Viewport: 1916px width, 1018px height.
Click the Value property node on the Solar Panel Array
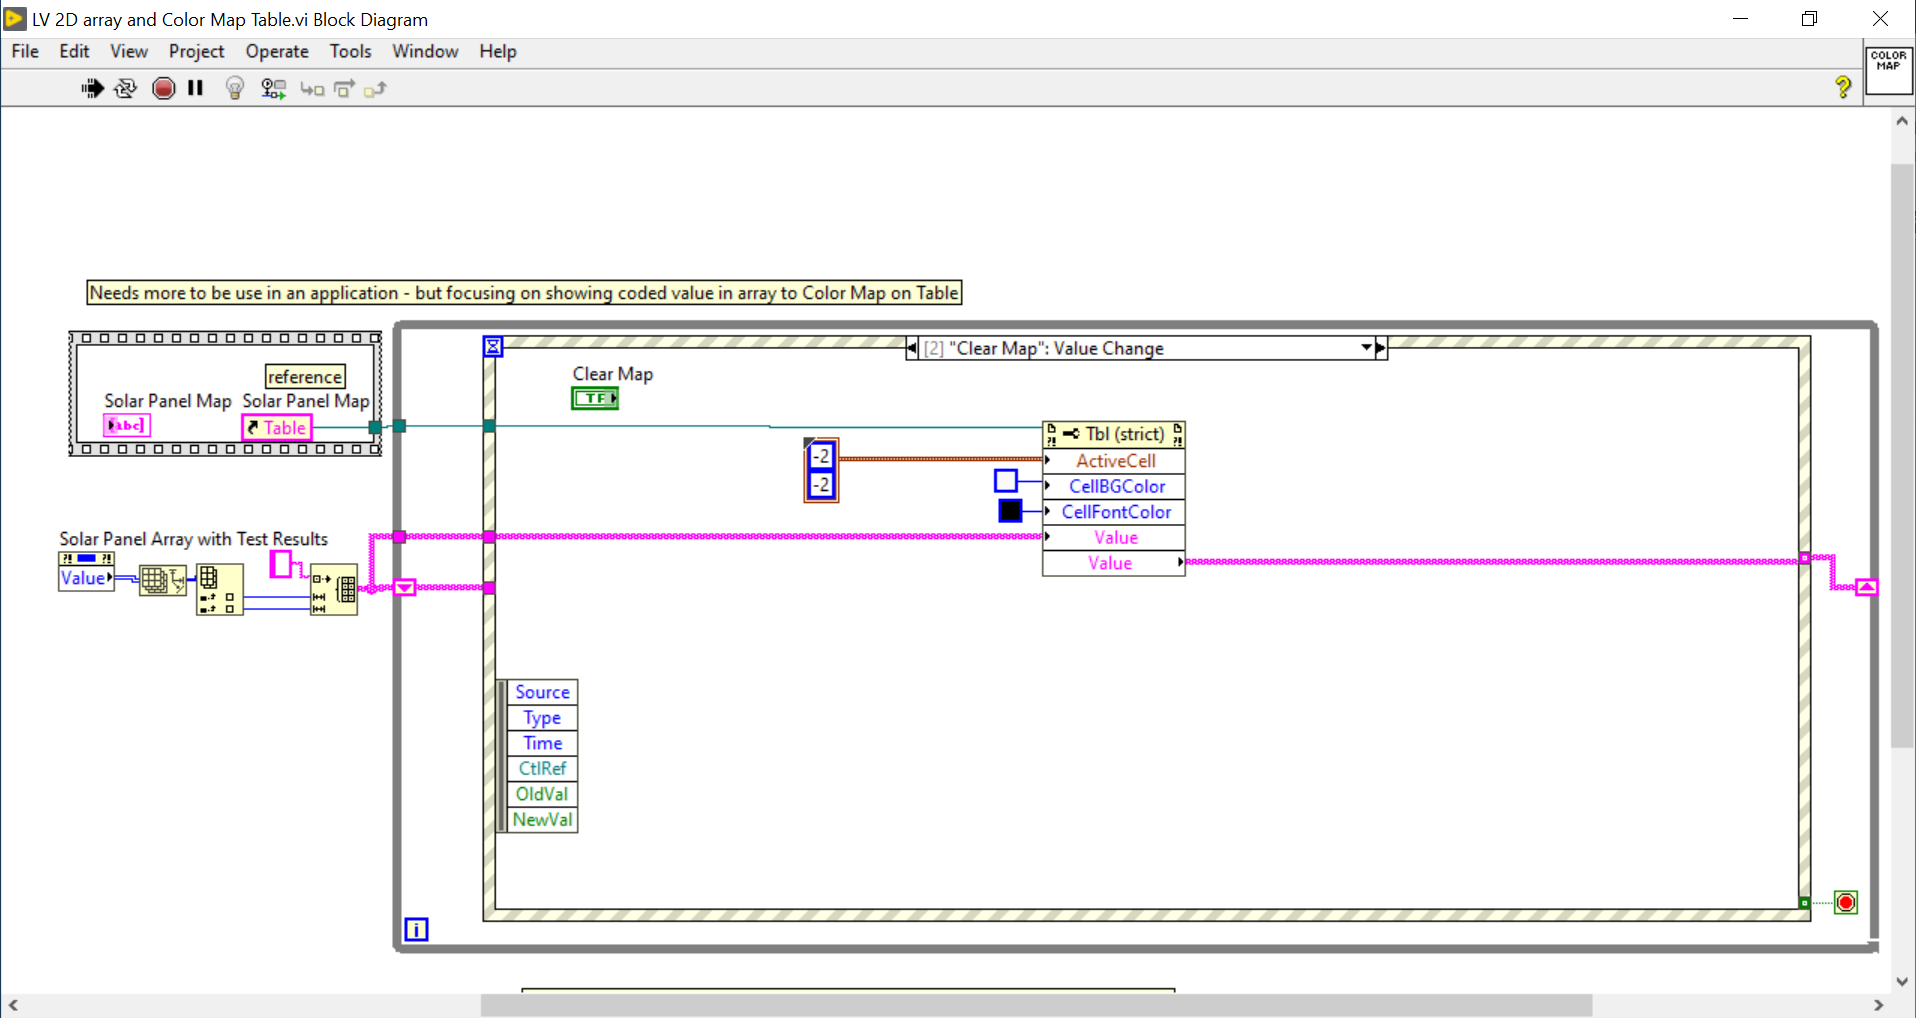[x=86, y=572]
